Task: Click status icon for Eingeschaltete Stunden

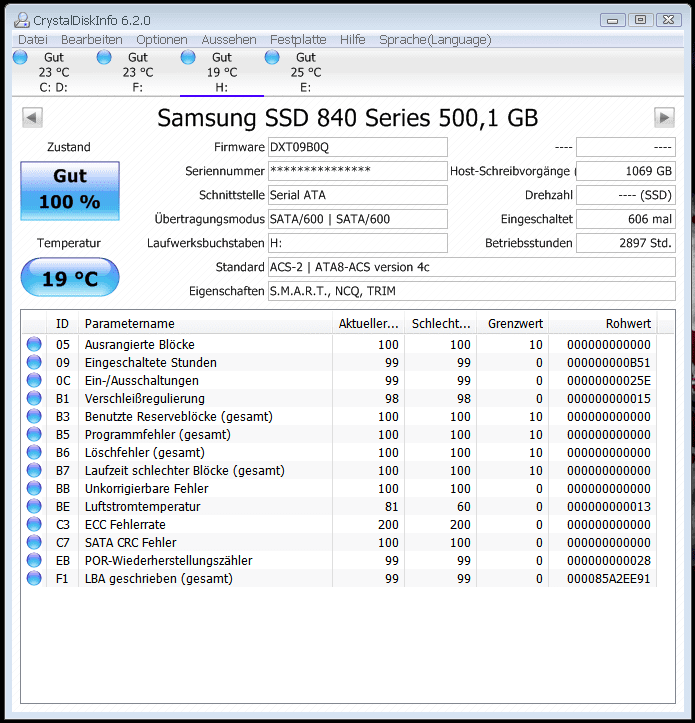Action: pos(34,362)
